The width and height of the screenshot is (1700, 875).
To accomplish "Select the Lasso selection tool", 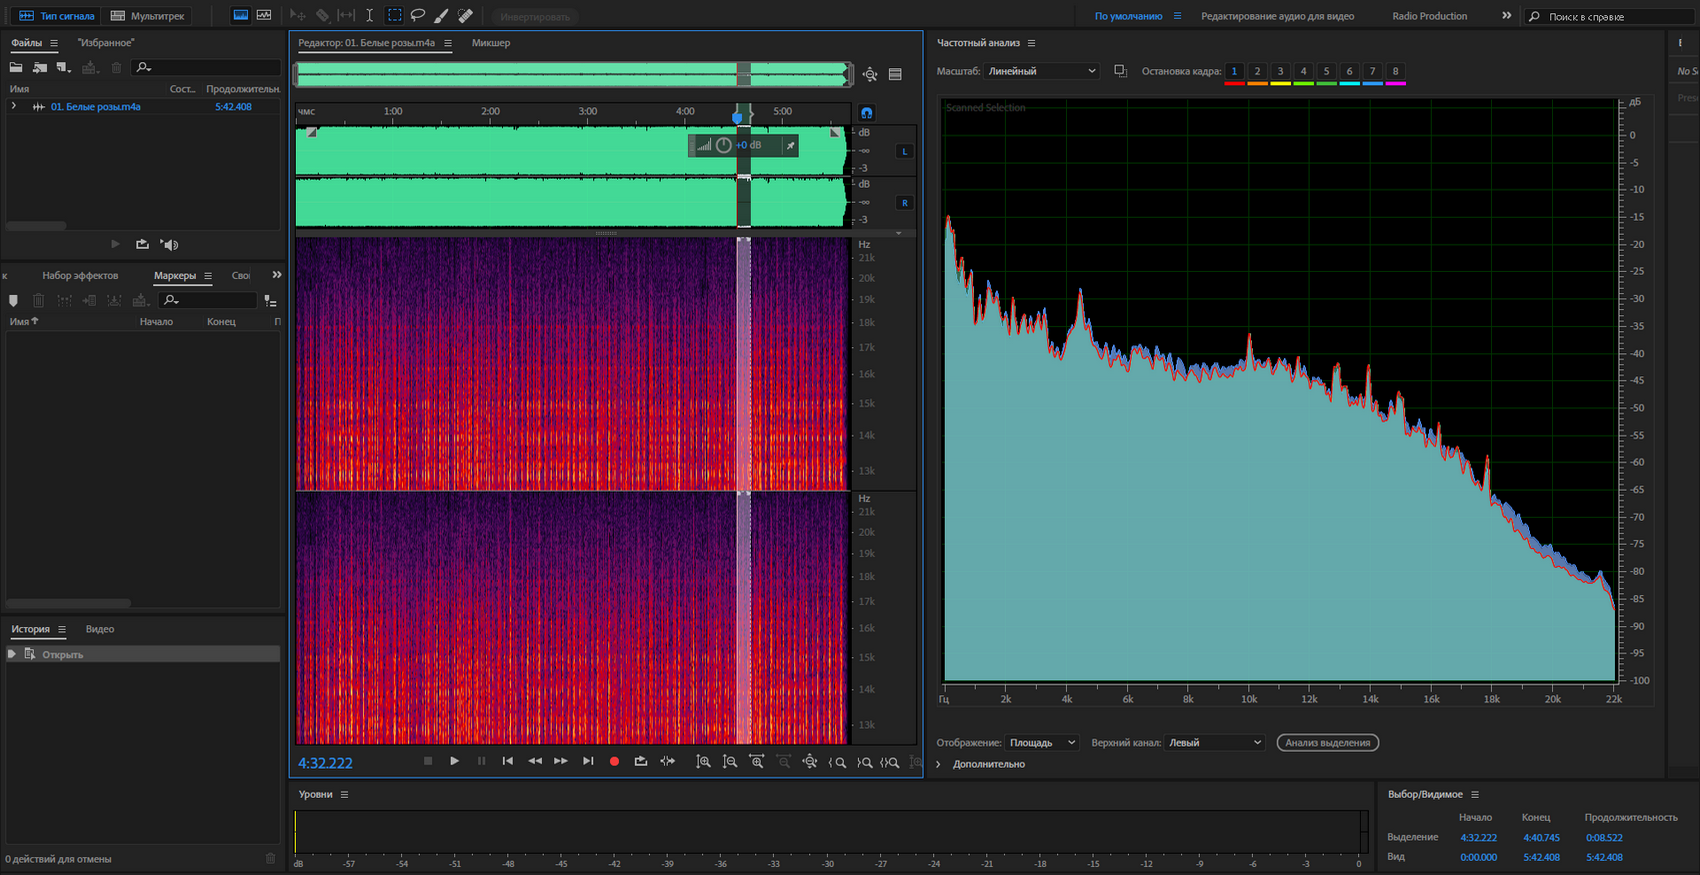I will (x=418, y=15).
